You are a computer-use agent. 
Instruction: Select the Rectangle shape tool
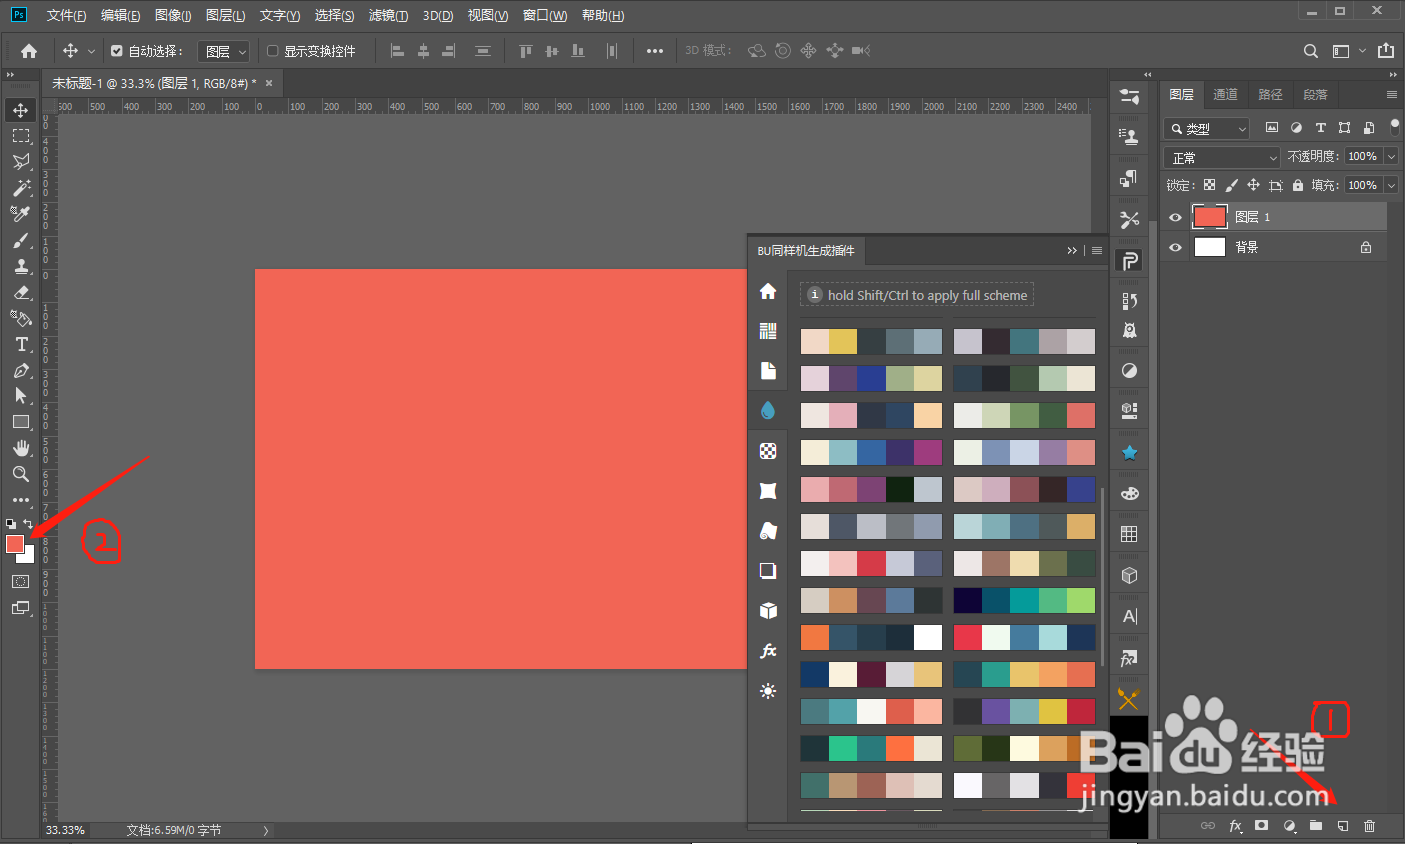21,422
